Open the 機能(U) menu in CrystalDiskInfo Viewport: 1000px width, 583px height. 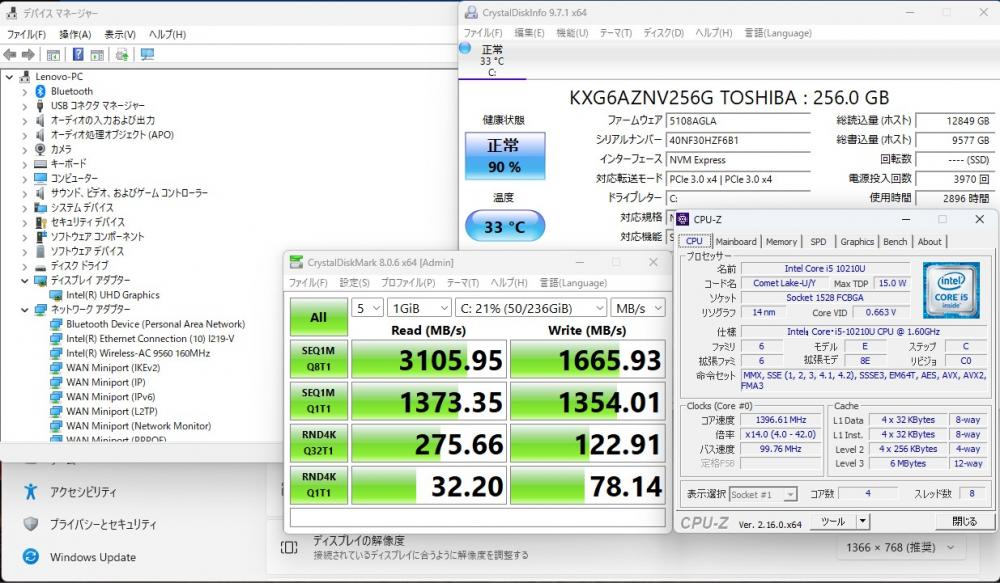(x=571, y=32)
